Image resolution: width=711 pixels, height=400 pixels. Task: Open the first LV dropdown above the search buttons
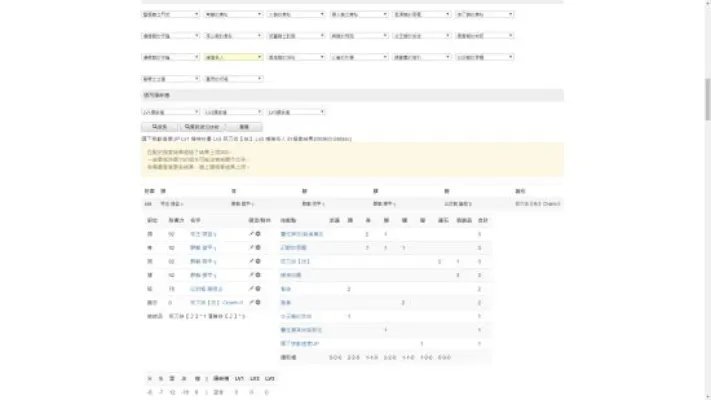pos(170,111)
